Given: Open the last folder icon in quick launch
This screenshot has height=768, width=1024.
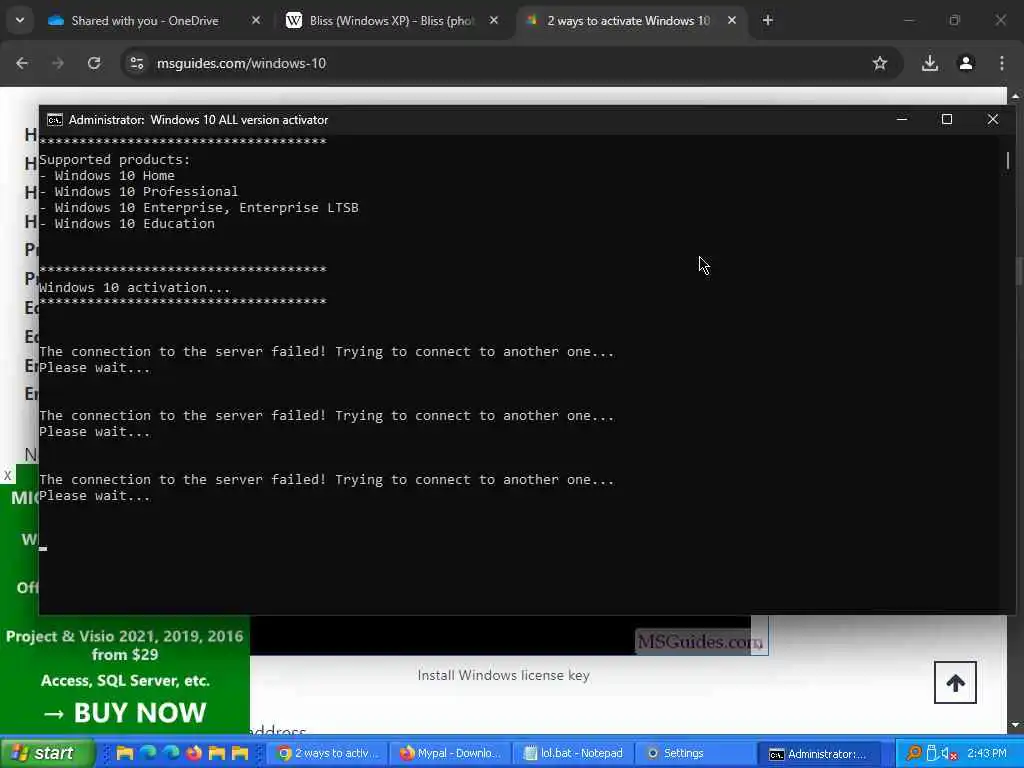Looking at the screenshot, I should [x=240, y=753].
